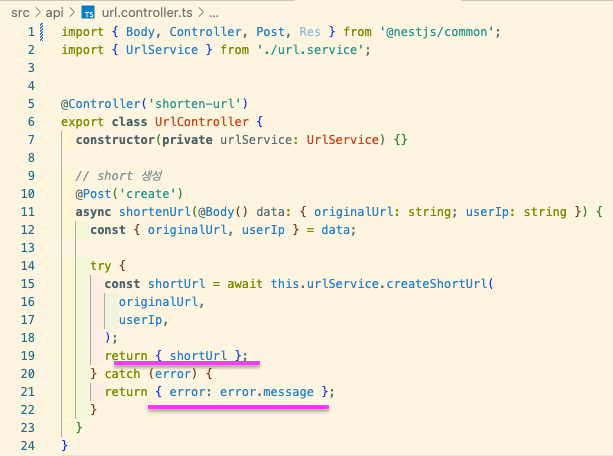The height and width of the screenshot is (456, 613).
Task: Click method name shortenUrl
Action: coord(155,212)
